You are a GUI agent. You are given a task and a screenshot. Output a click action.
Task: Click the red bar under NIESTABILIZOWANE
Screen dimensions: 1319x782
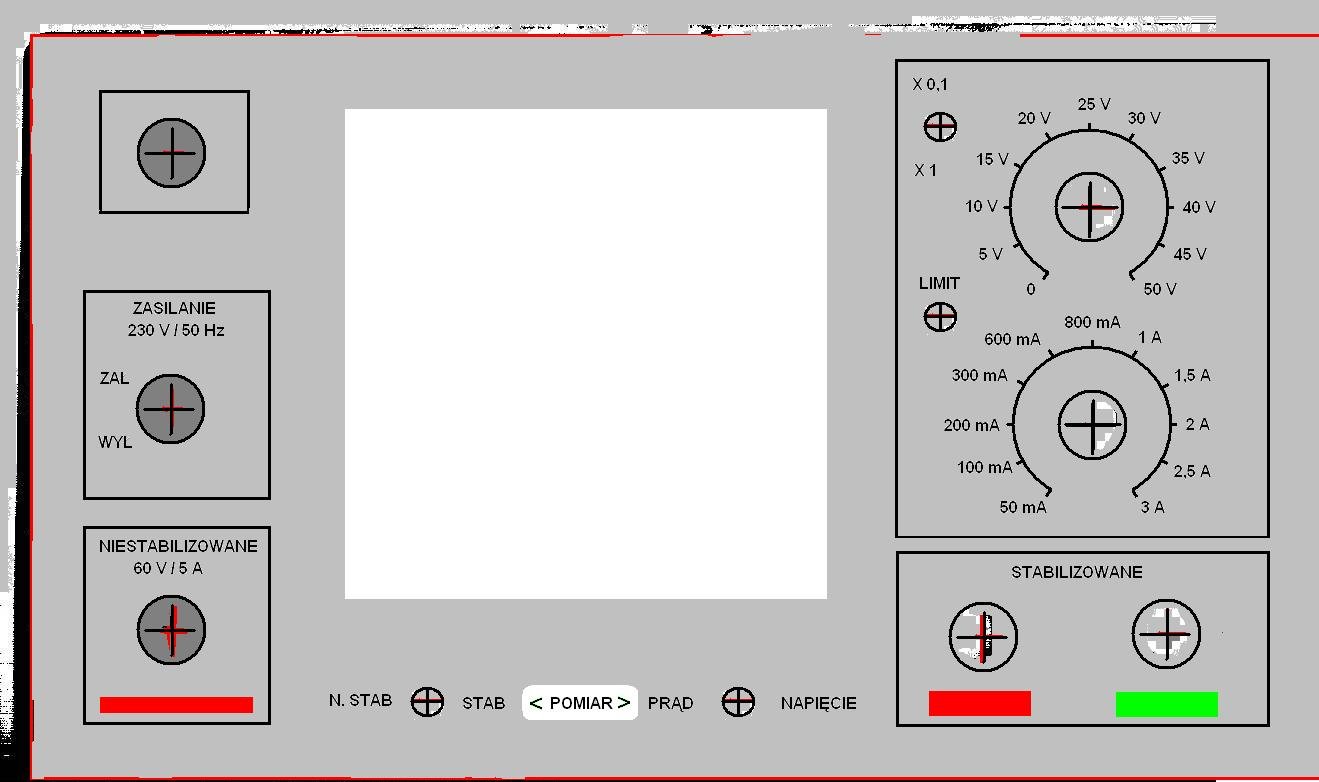(176, 705)
